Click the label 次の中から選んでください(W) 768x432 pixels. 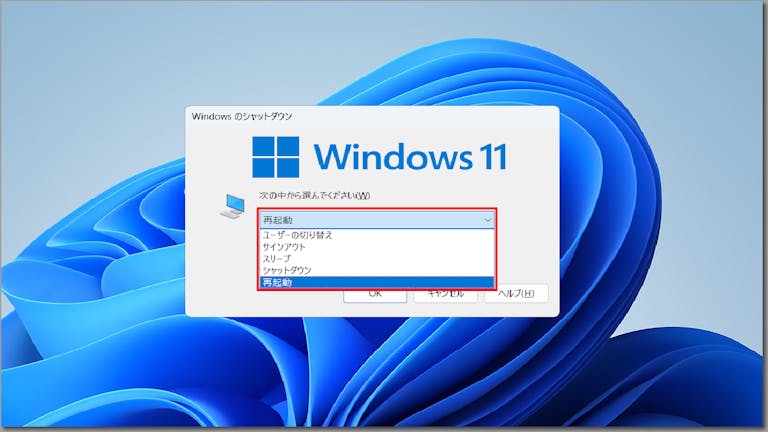tap(314, 195)
